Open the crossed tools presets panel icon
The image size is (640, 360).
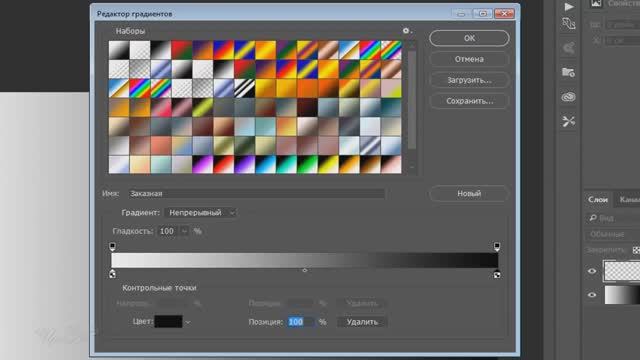pyautogui.click(x=568, y=121)
